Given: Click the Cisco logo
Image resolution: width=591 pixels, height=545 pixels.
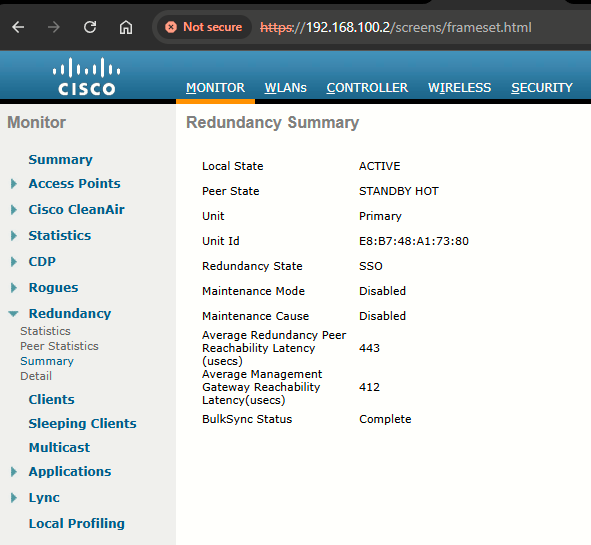Looking at the screenshot, I should (x=87, y=77).
